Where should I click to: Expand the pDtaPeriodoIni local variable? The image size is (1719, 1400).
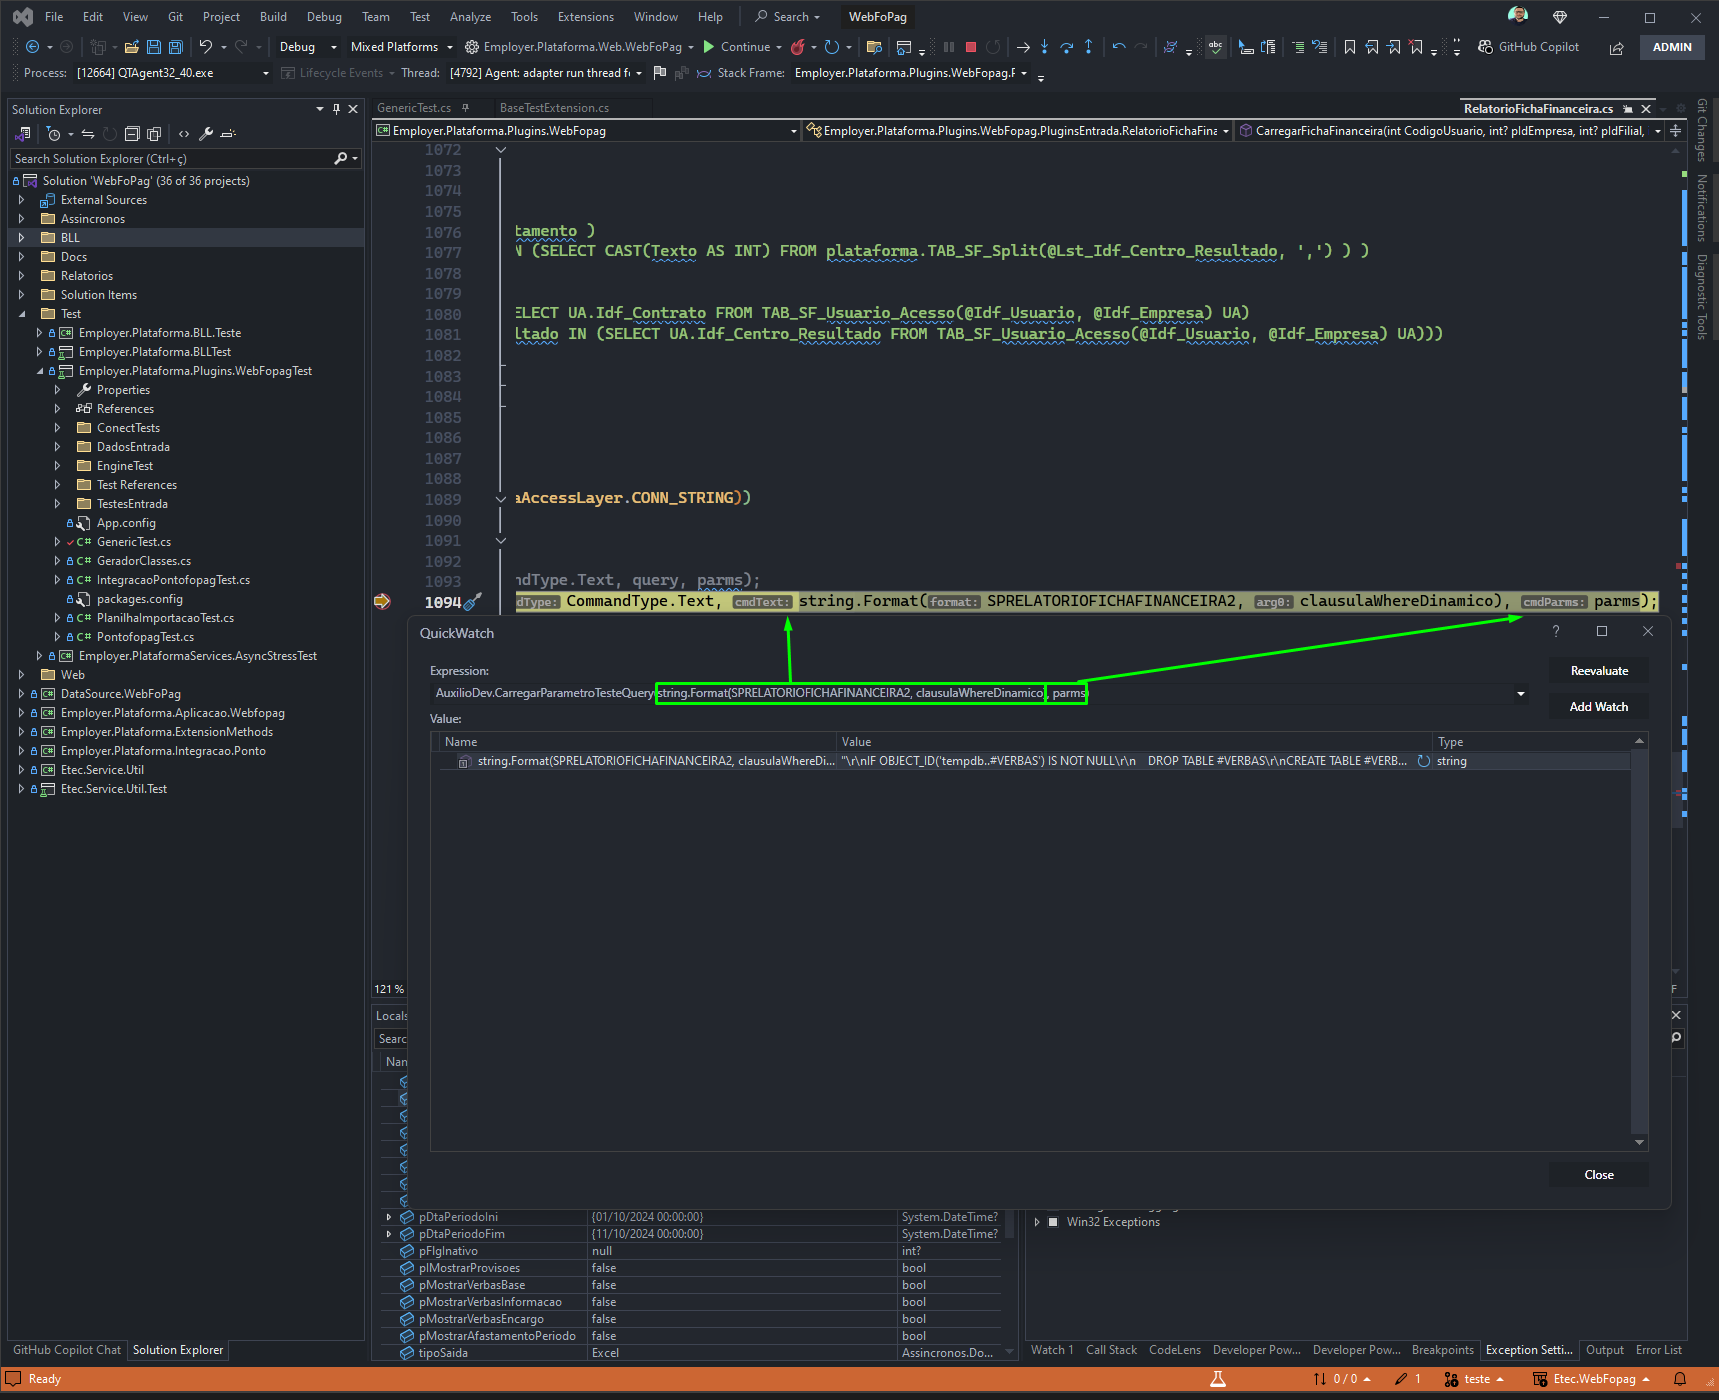click(x=389, y=1217)
